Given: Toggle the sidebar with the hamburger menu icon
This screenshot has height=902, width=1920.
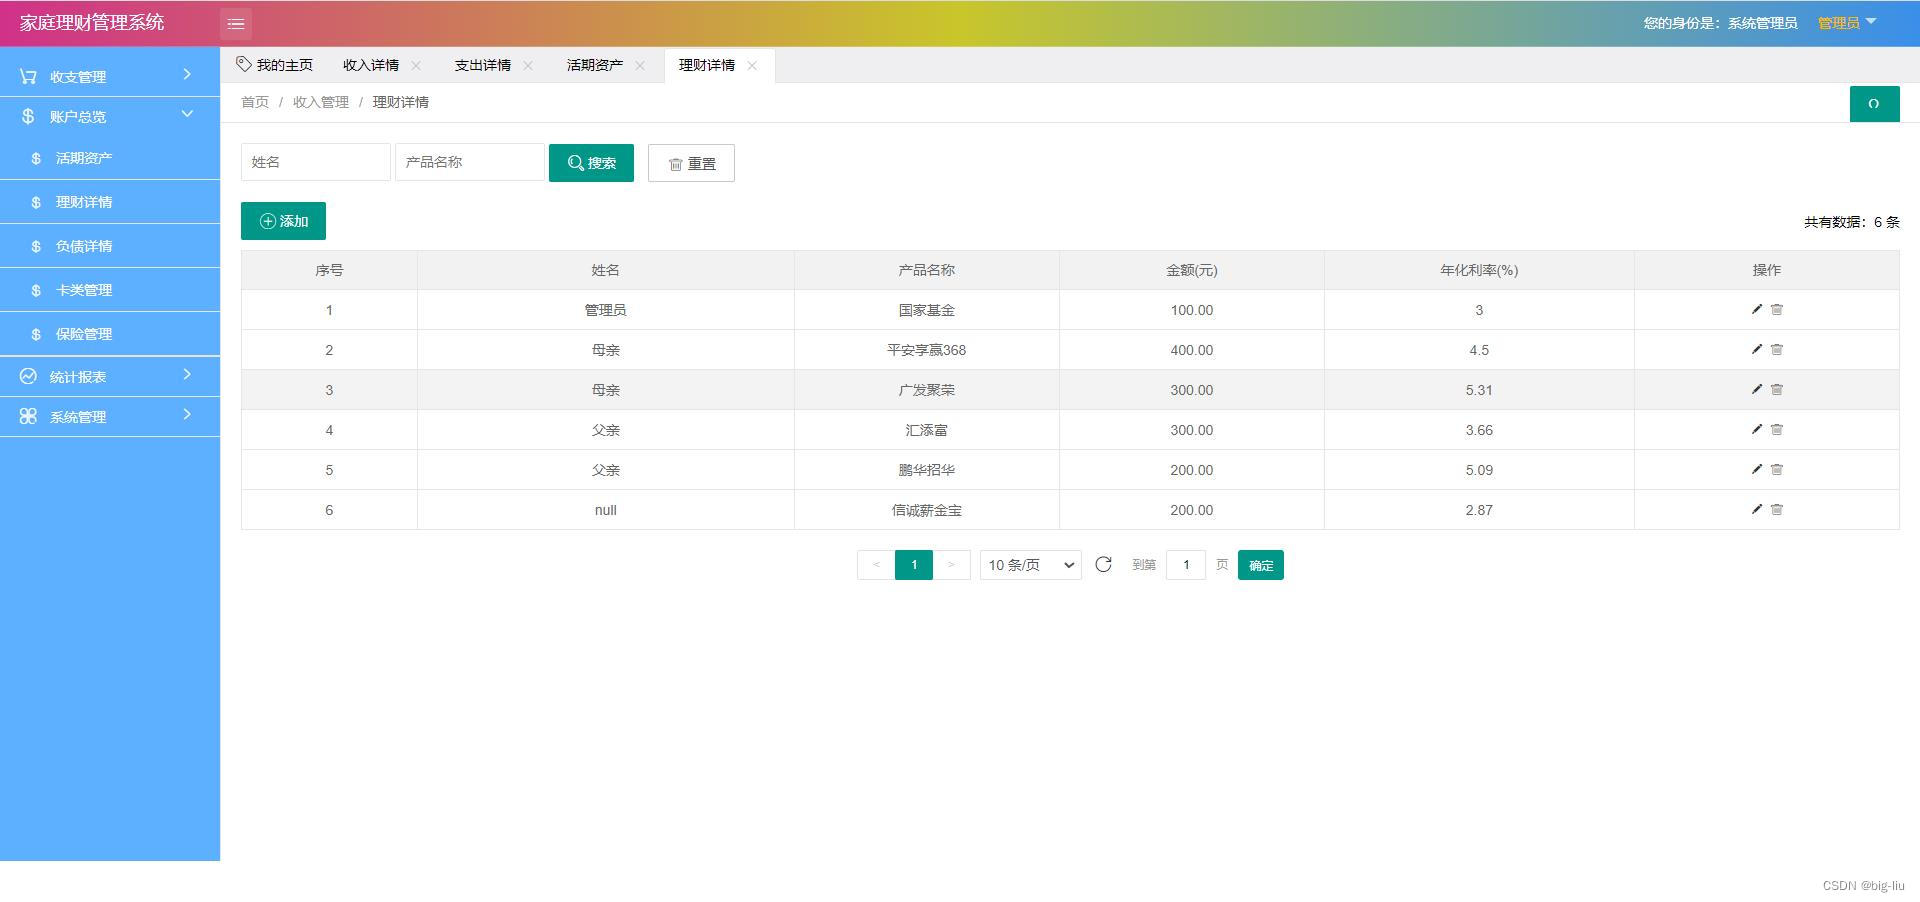Looking at the screenshot, I should [x=236, y=23].
